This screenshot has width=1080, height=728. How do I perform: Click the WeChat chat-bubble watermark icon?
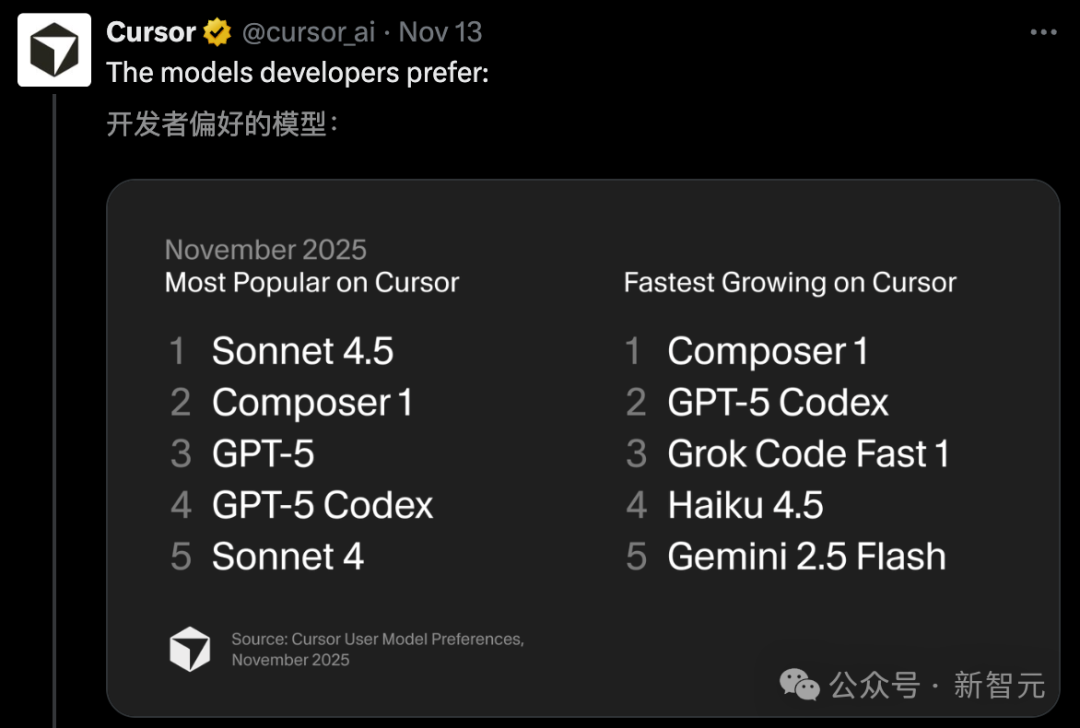coord(800,686)
